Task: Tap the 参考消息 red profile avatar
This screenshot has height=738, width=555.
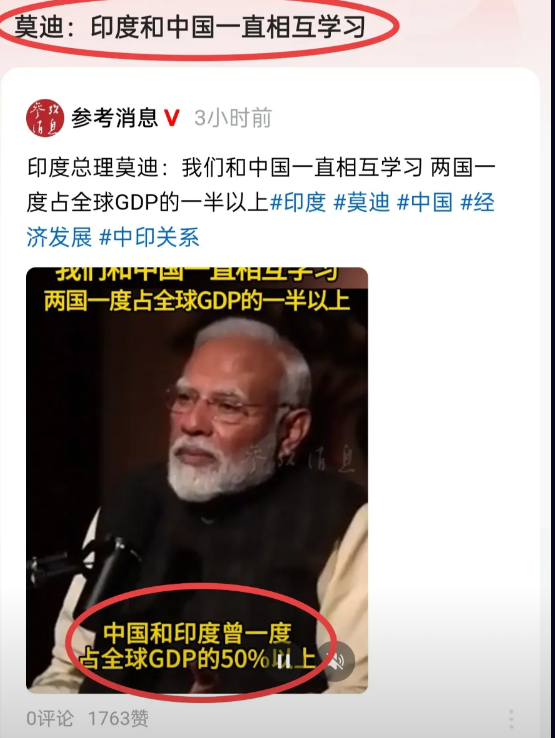Action: 45,118
